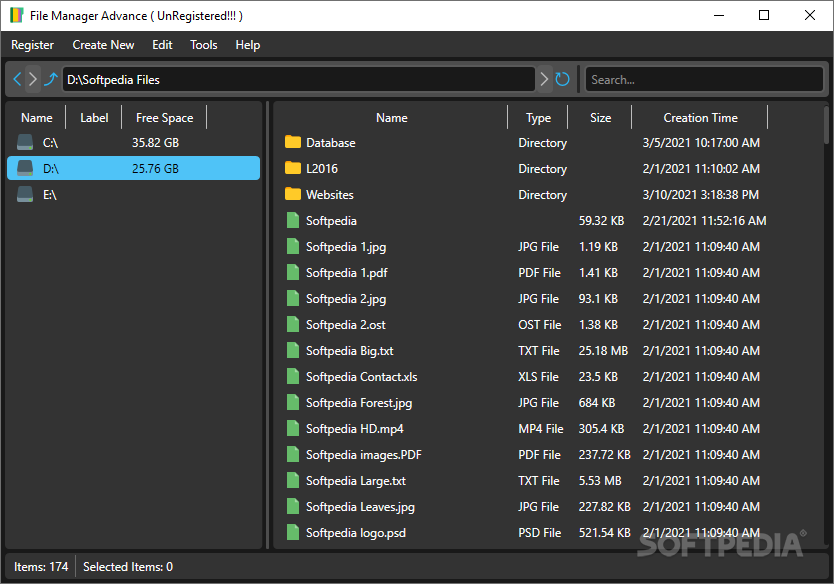Click the Softpedia Big.txt file icon

coord(293,351)
